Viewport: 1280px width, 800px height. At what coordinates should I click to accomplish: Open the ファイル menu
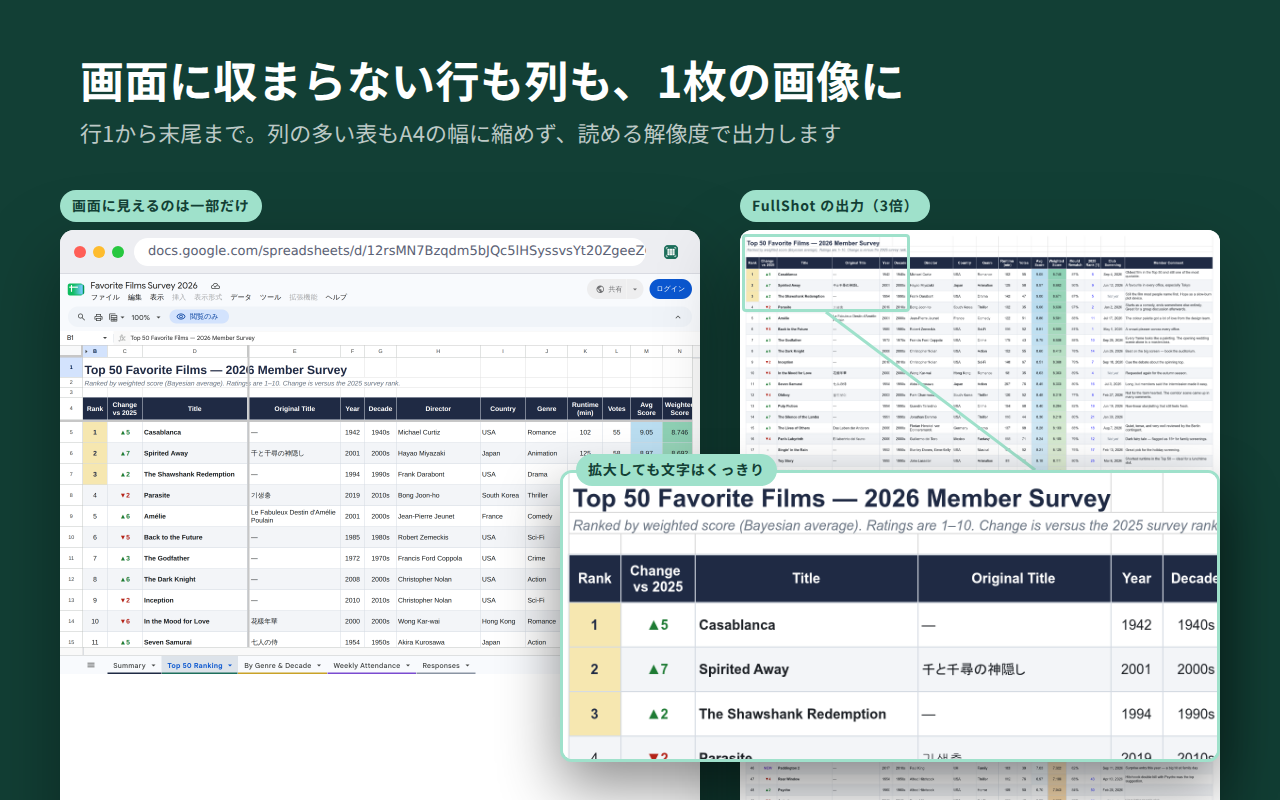(x=105, y=297)
